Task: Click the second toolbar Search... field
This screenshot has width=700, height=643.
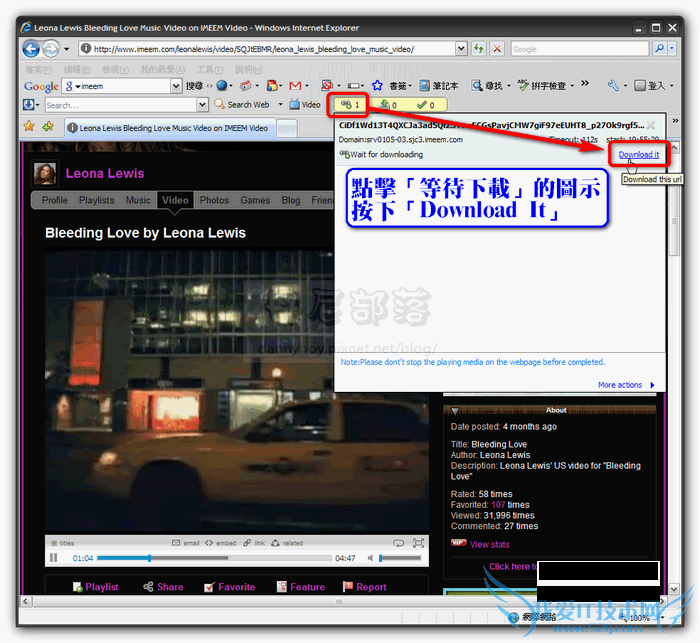Action: (121, 105)
